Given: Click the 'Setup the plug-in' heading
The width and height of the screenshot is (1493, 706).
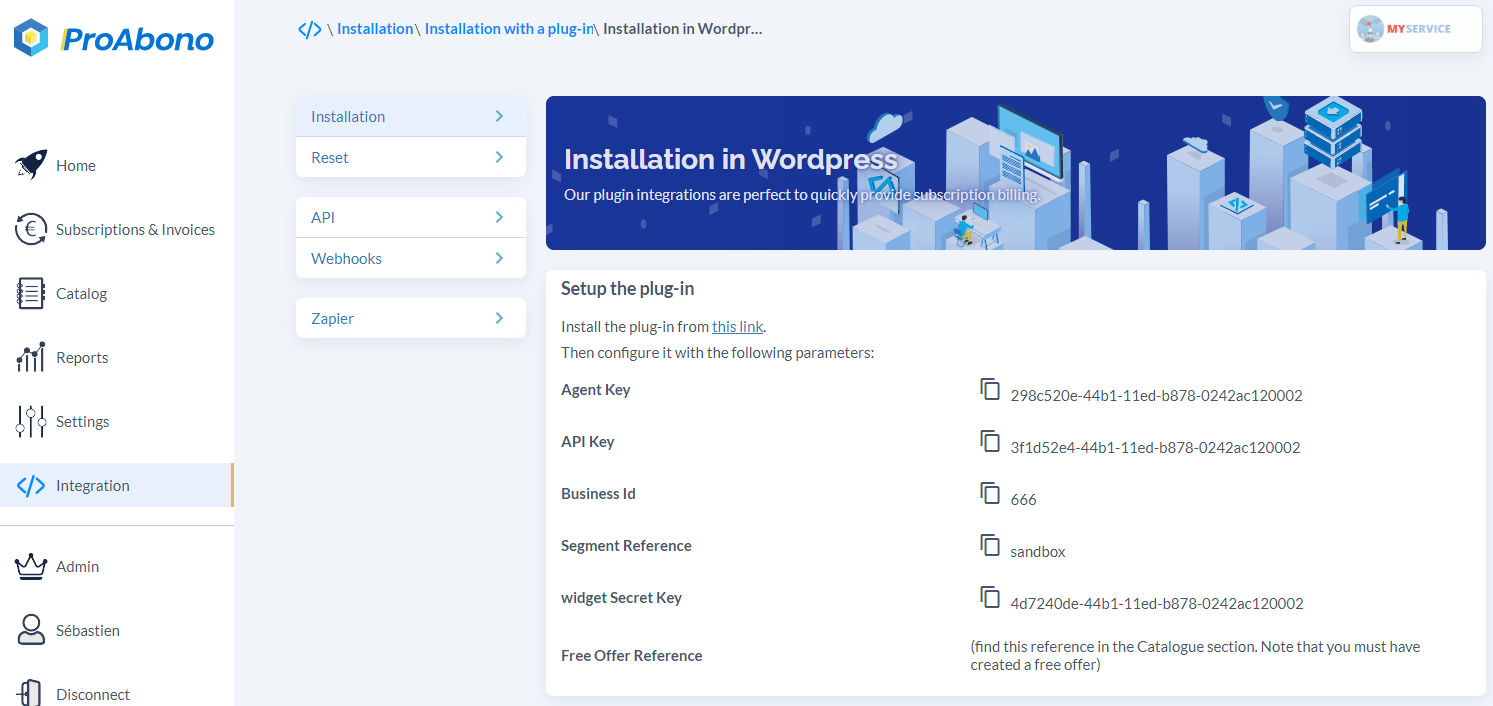Looking at the screenshot, I should pyautogui.click(x=628, y=289).
